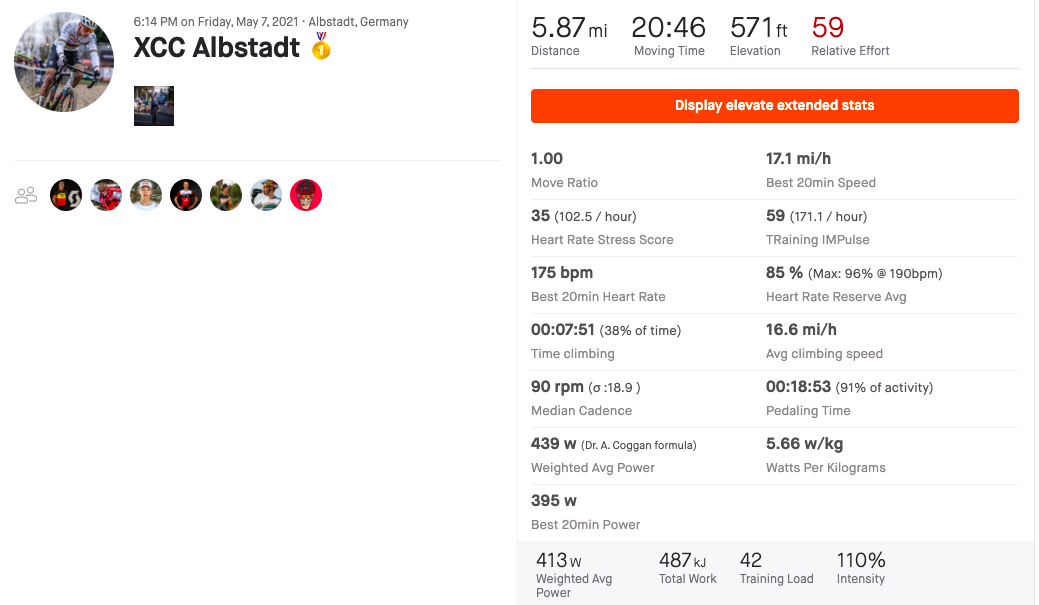The image size is (1039, 605).
Task: Click the fourth avatar on the black background
Action: 186,195
